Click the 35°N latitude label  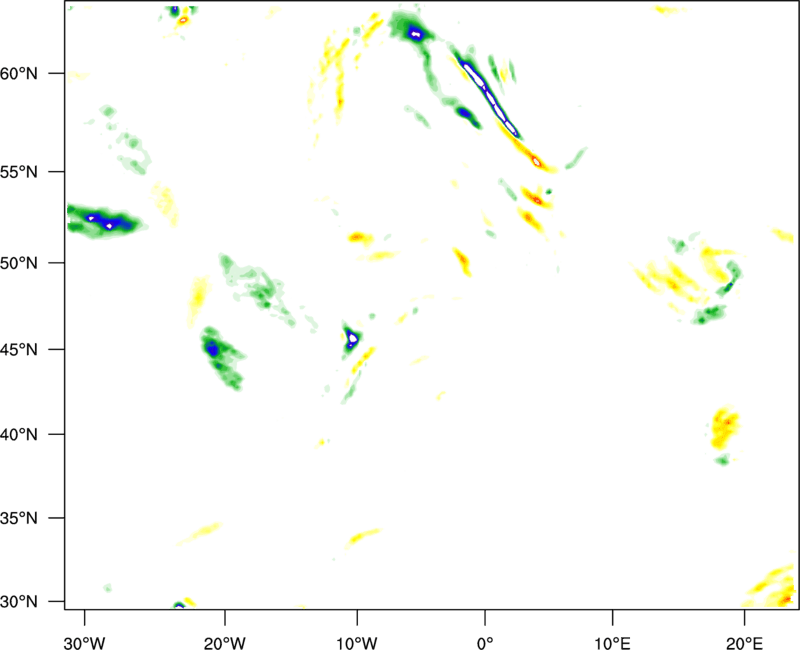19,518
